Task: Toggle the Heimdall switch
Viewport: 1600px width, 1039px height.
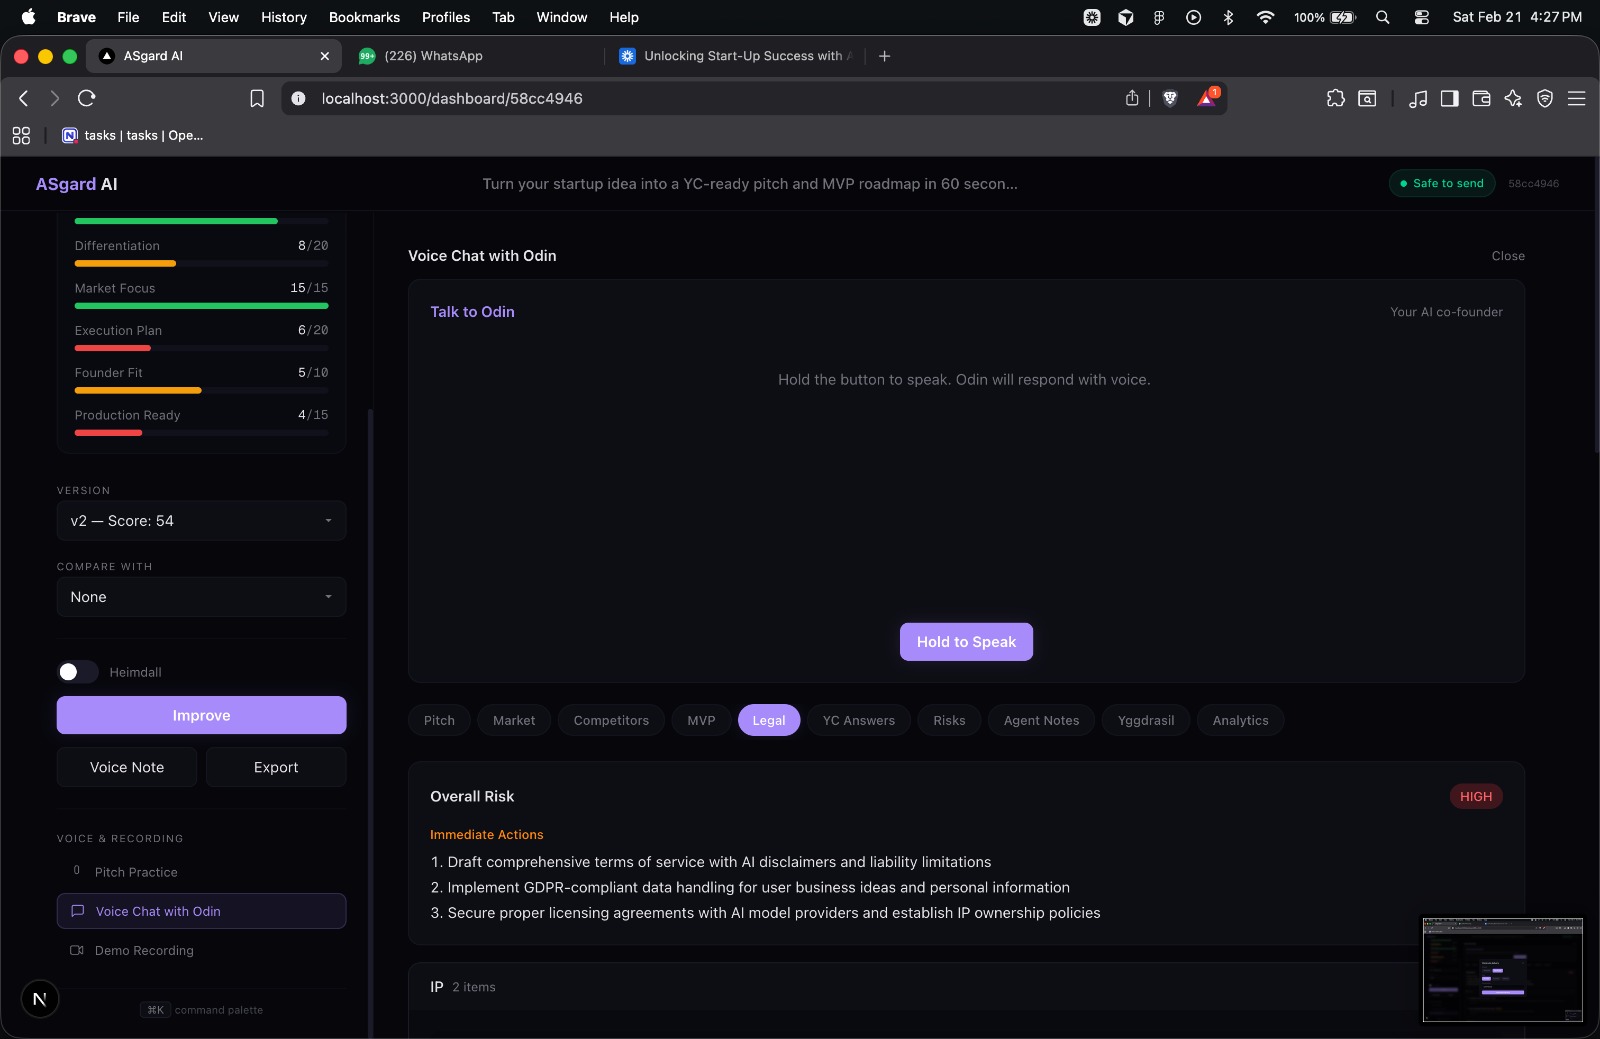Action: (x=78, y=672)
